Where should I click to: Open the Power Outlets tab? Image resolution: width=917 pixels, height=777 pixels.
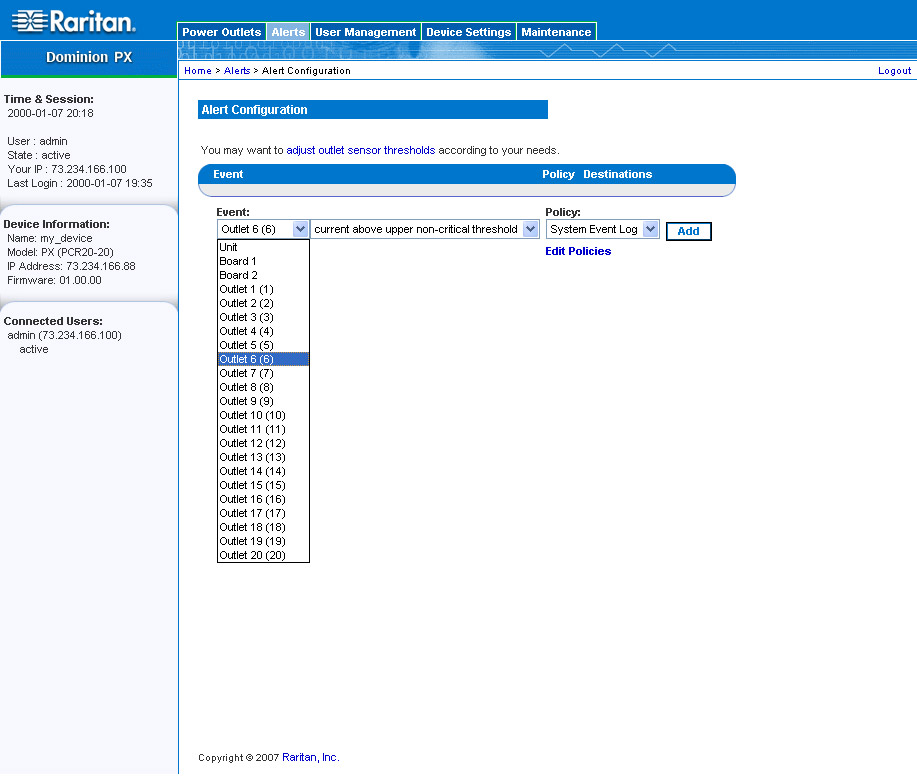[x=222, y=32]
